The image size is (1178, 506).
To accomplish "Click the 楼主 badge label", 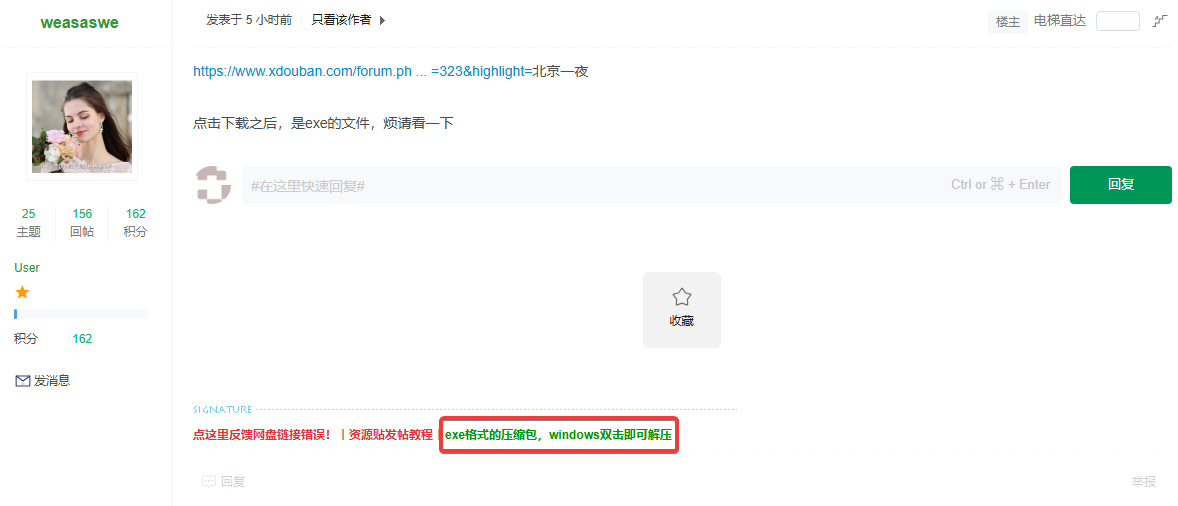I will pos(1007,22).
